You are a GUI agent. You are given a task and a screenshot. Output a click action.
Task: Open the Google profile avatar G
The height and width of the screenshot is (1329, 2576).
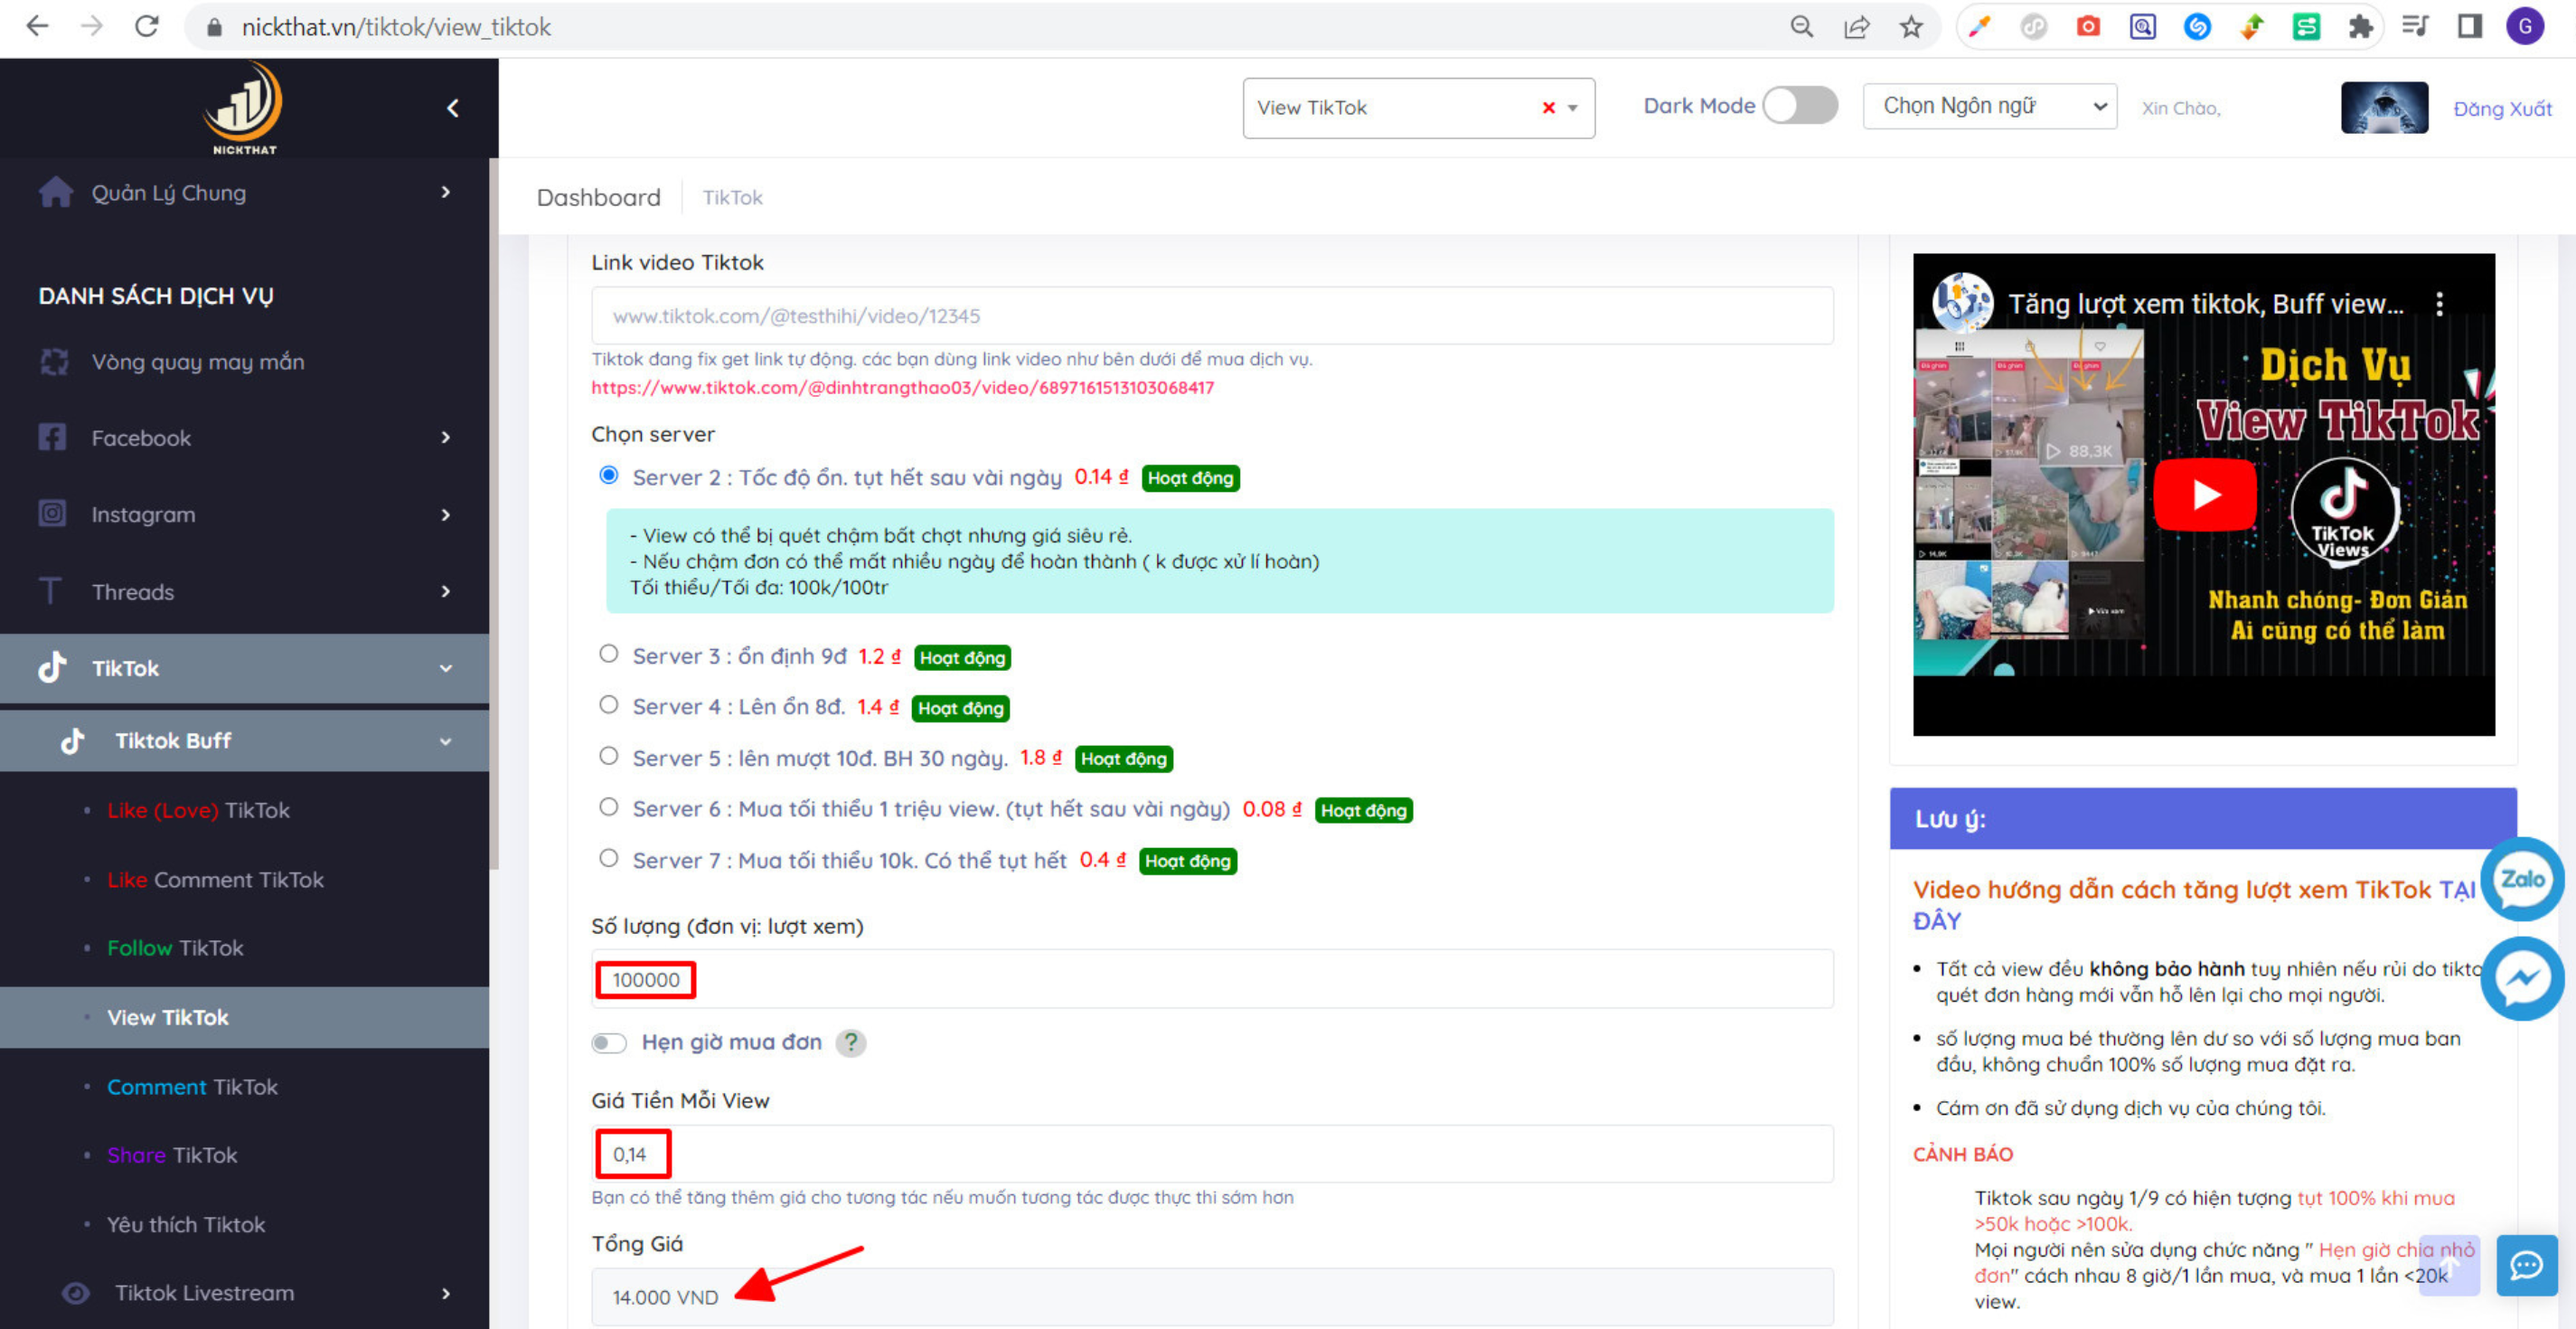click(x=2525, y=27)
